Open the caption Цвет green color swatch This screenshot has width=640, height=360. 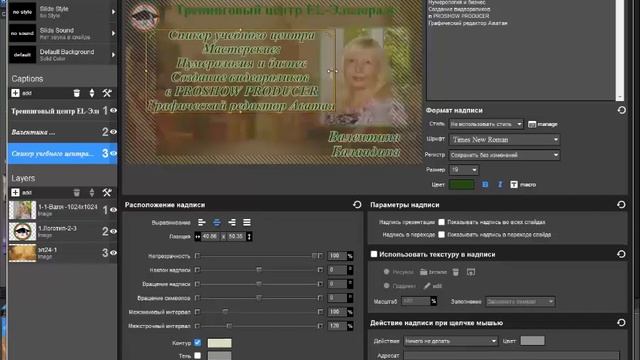[461, 184]
